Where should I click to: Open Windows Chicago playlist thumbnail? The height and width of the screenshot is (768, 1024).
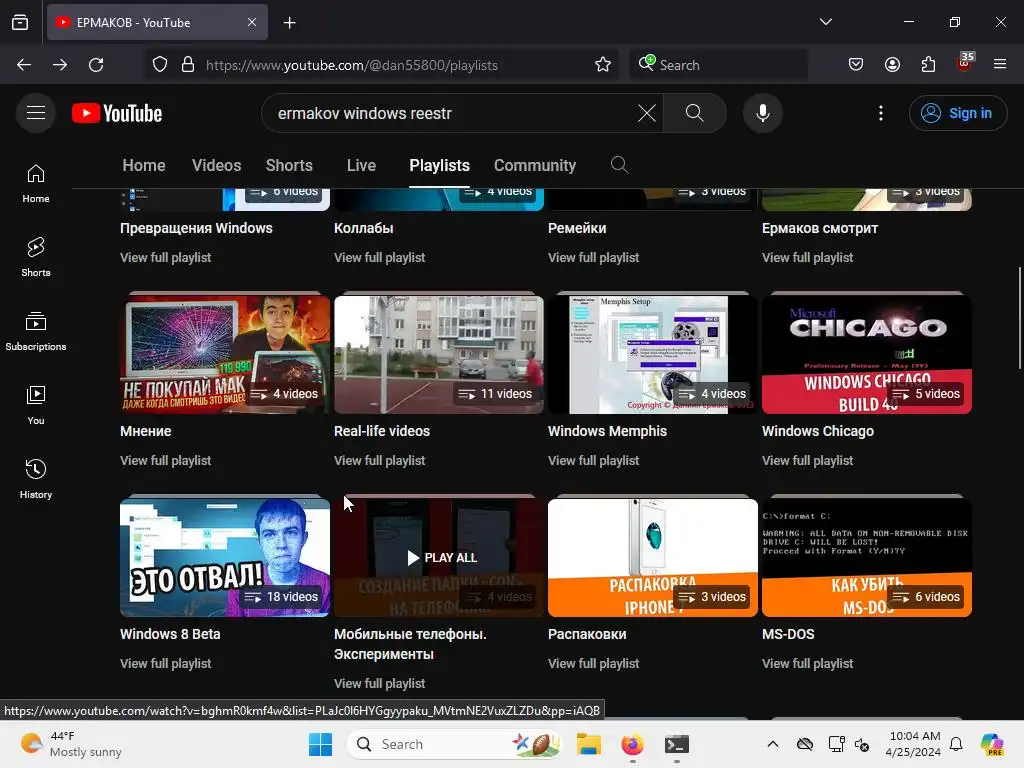[867, 355]
